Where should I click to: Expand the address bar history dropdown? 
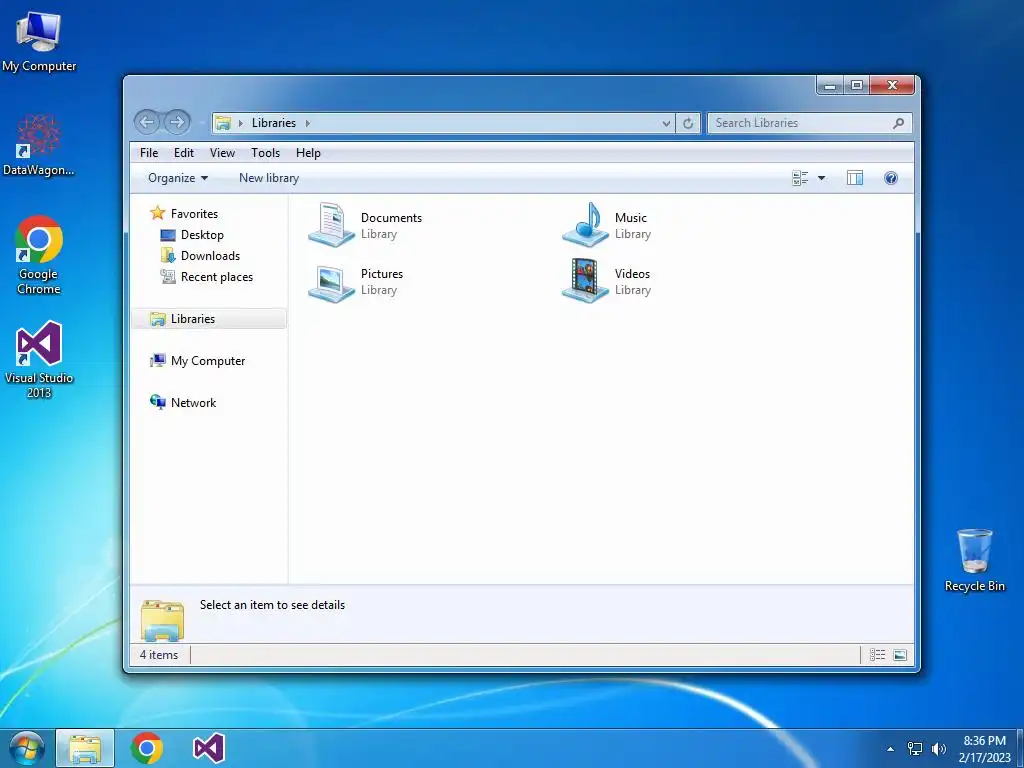pos(666,123)
